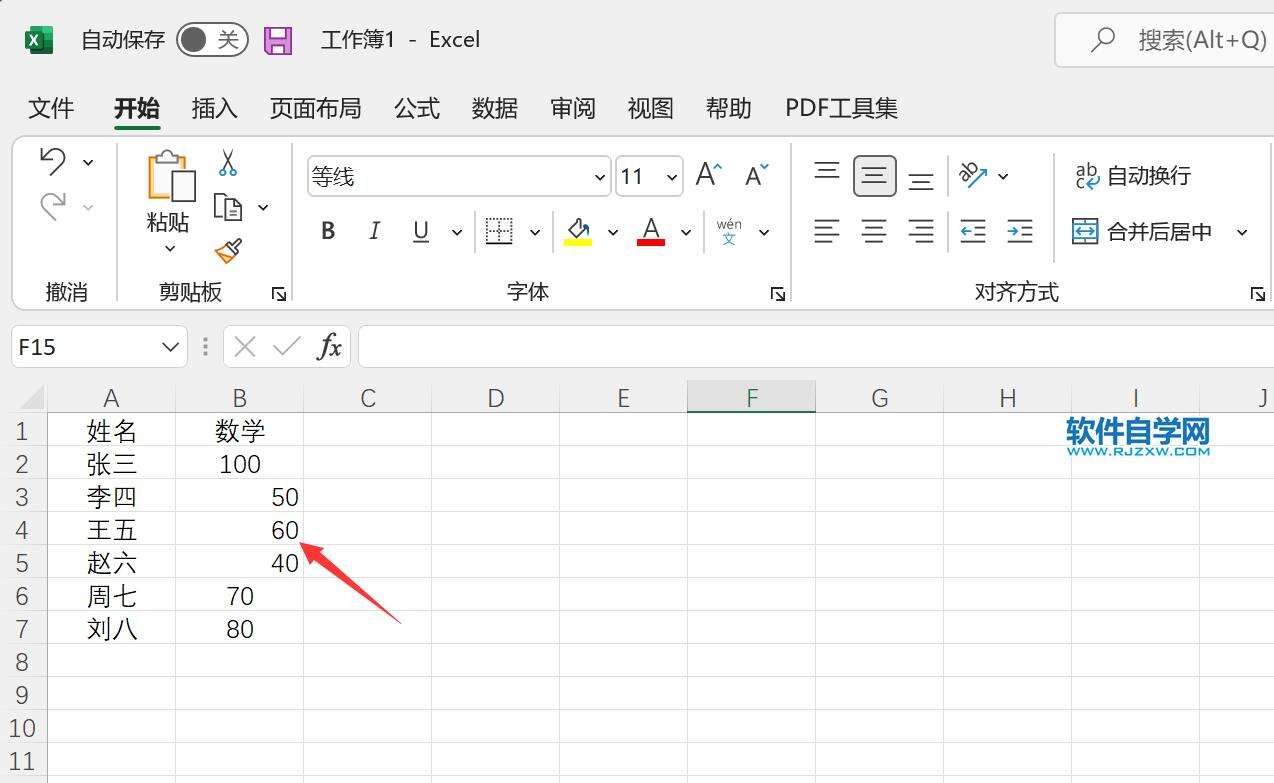The width and height of the screenshot is (1274, 783).
Task: Apply the yellow fill color
Action: [x=578, y=232]
